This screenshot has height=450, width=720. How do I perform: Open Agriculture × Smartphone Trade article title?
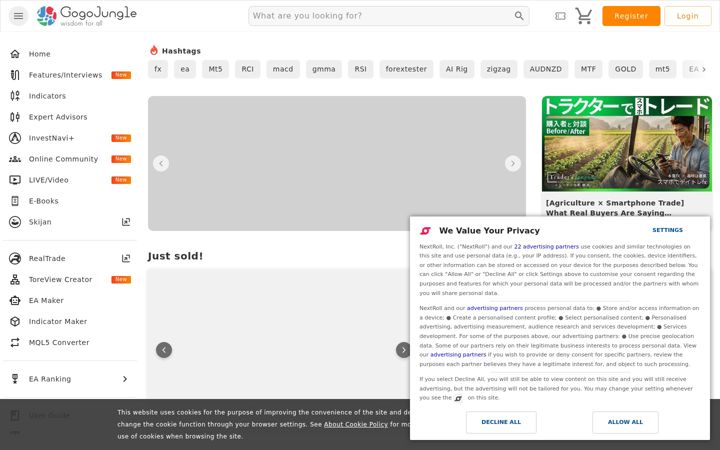coord(615,208)
